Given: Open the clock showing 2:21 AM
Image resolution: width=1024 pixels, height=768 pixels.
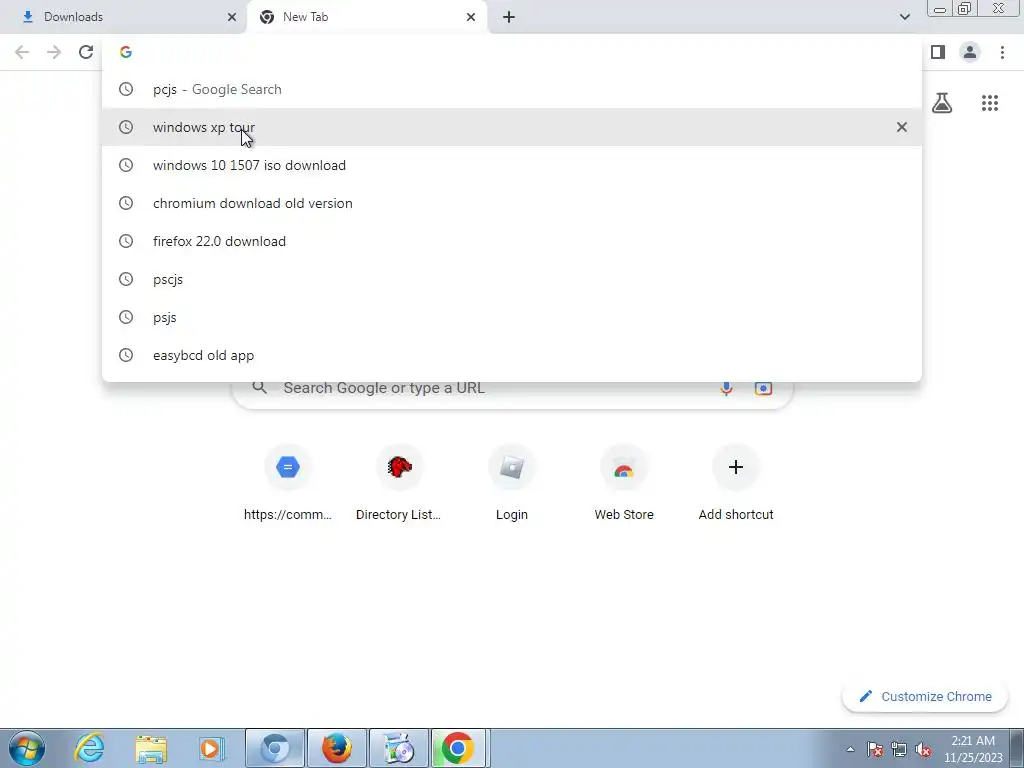Looking at the screenshot, I should 973,749.
